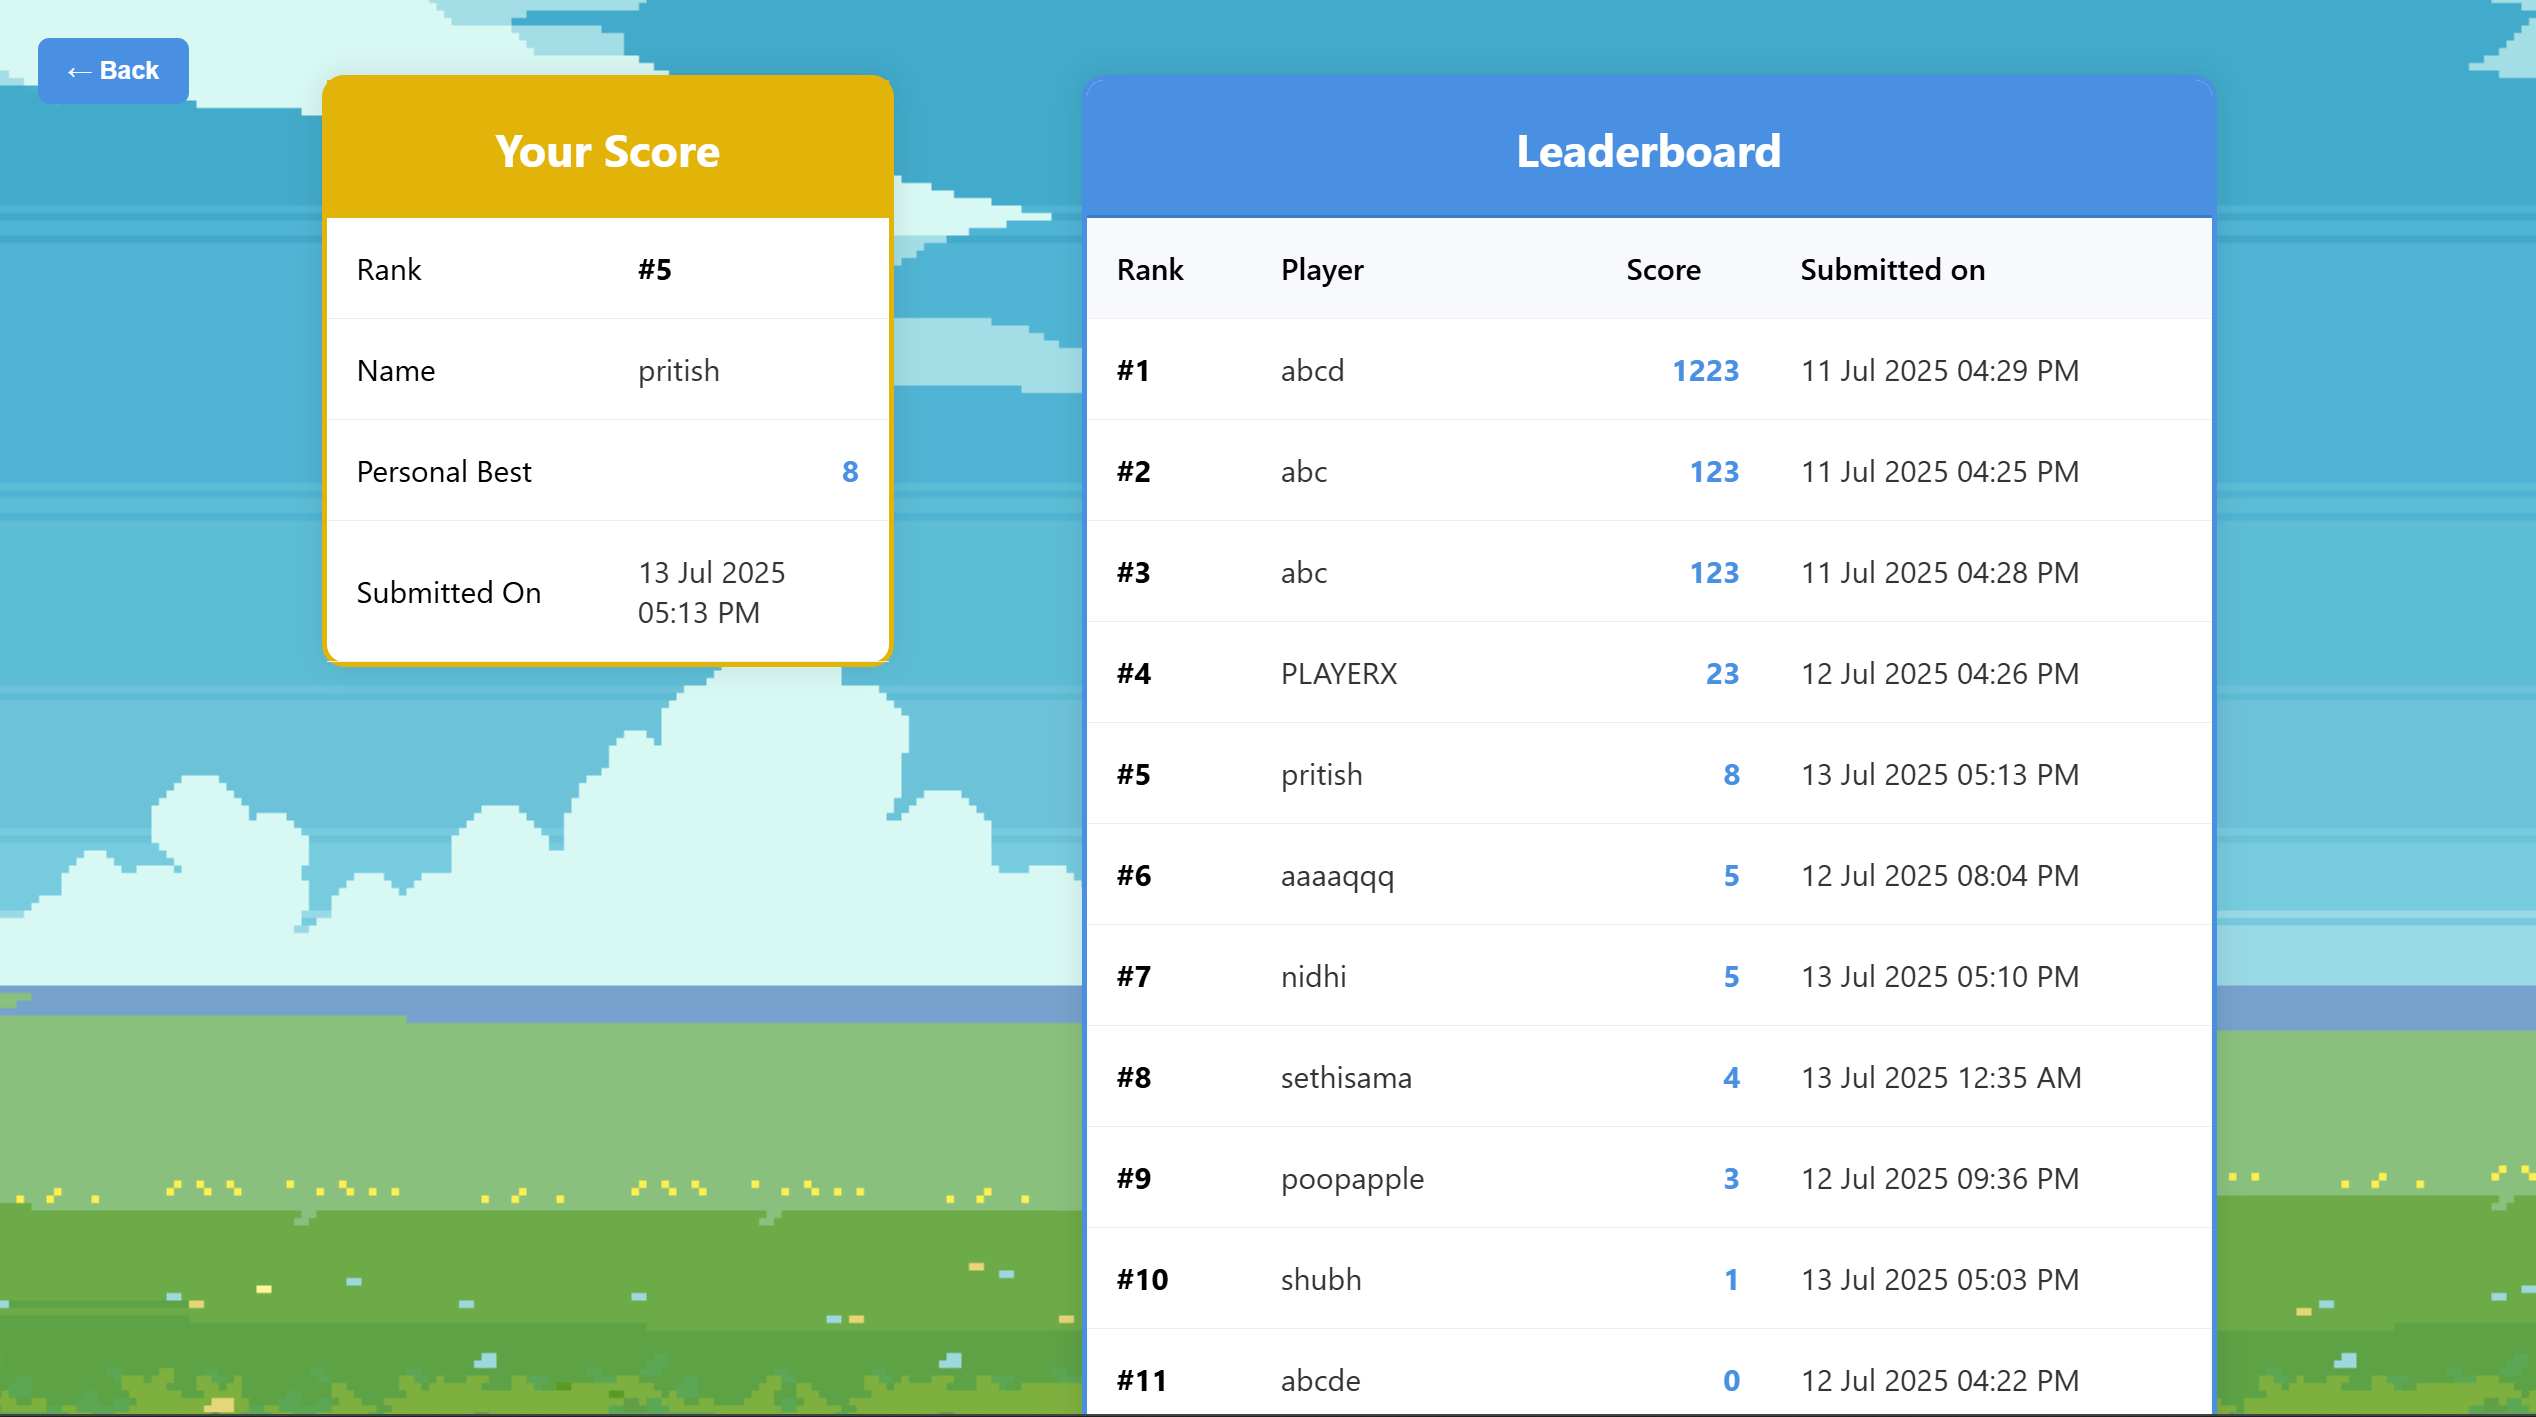Click the Submitted on column header

point(1892,270)
